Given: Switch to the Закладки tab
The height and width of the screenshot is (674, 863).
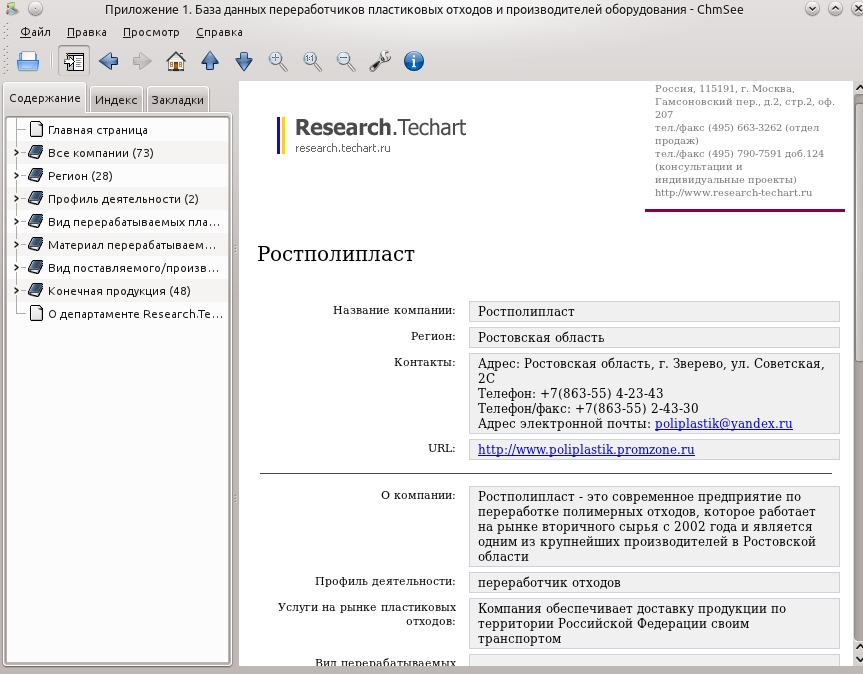Looking at the screenshot, I should [x=178, y=100].
